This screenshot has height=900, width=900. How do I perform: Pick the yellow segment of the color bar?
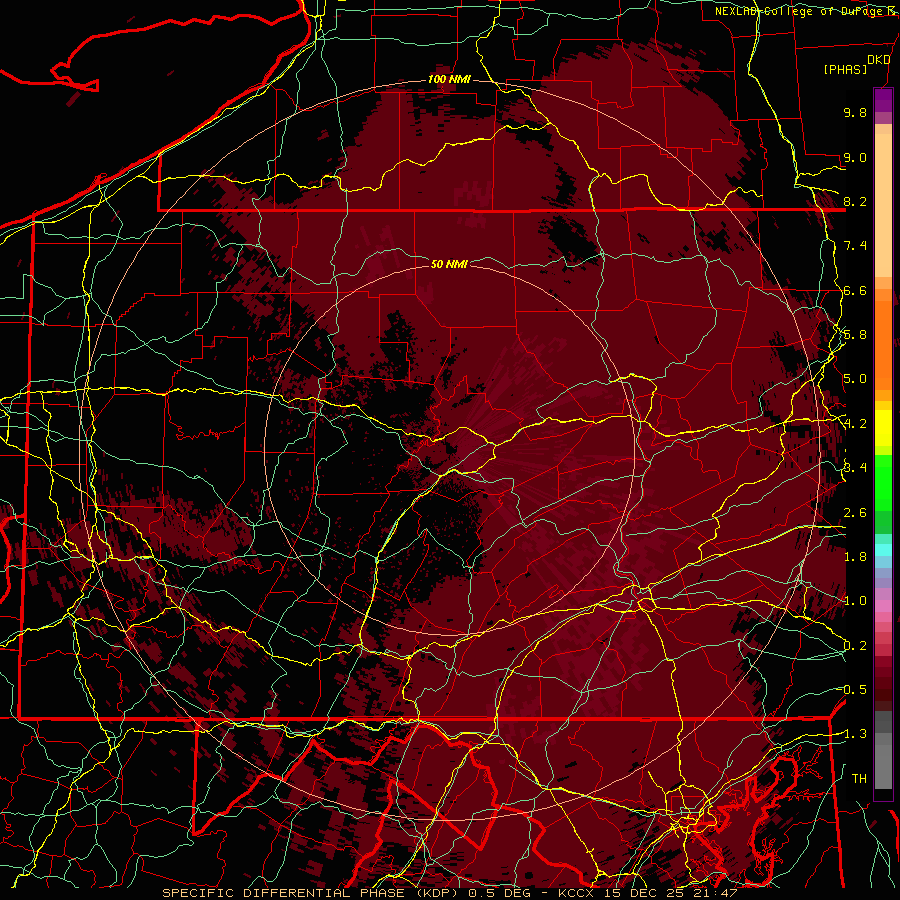pos(883,428)
